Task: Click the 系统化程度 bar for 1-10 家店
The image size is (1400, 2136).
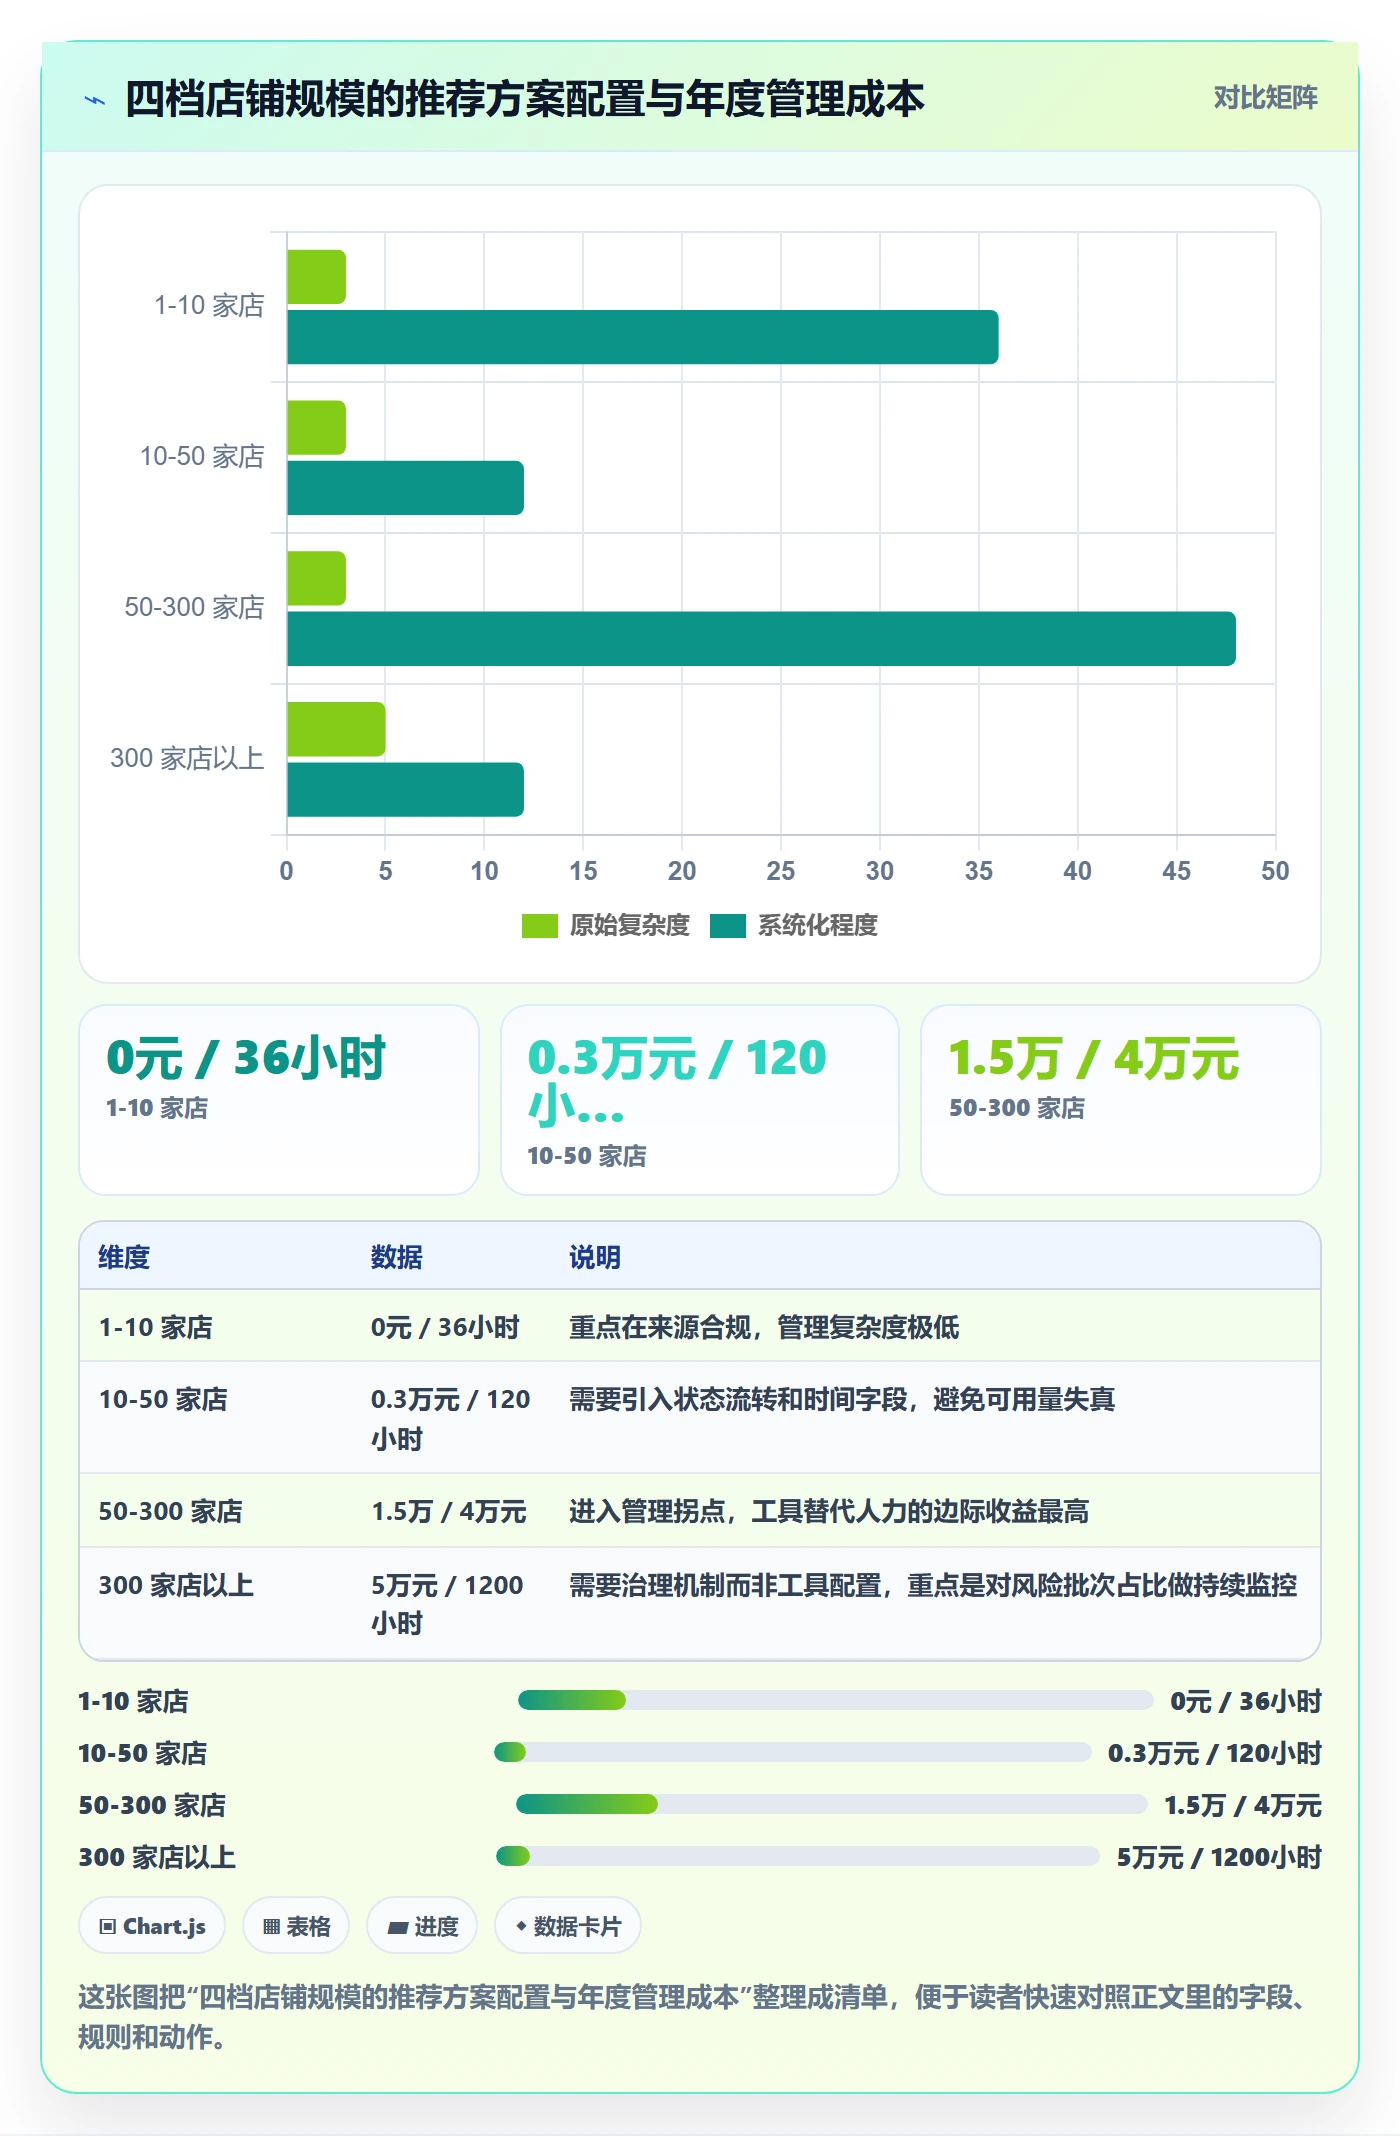Action: [643, 337]
